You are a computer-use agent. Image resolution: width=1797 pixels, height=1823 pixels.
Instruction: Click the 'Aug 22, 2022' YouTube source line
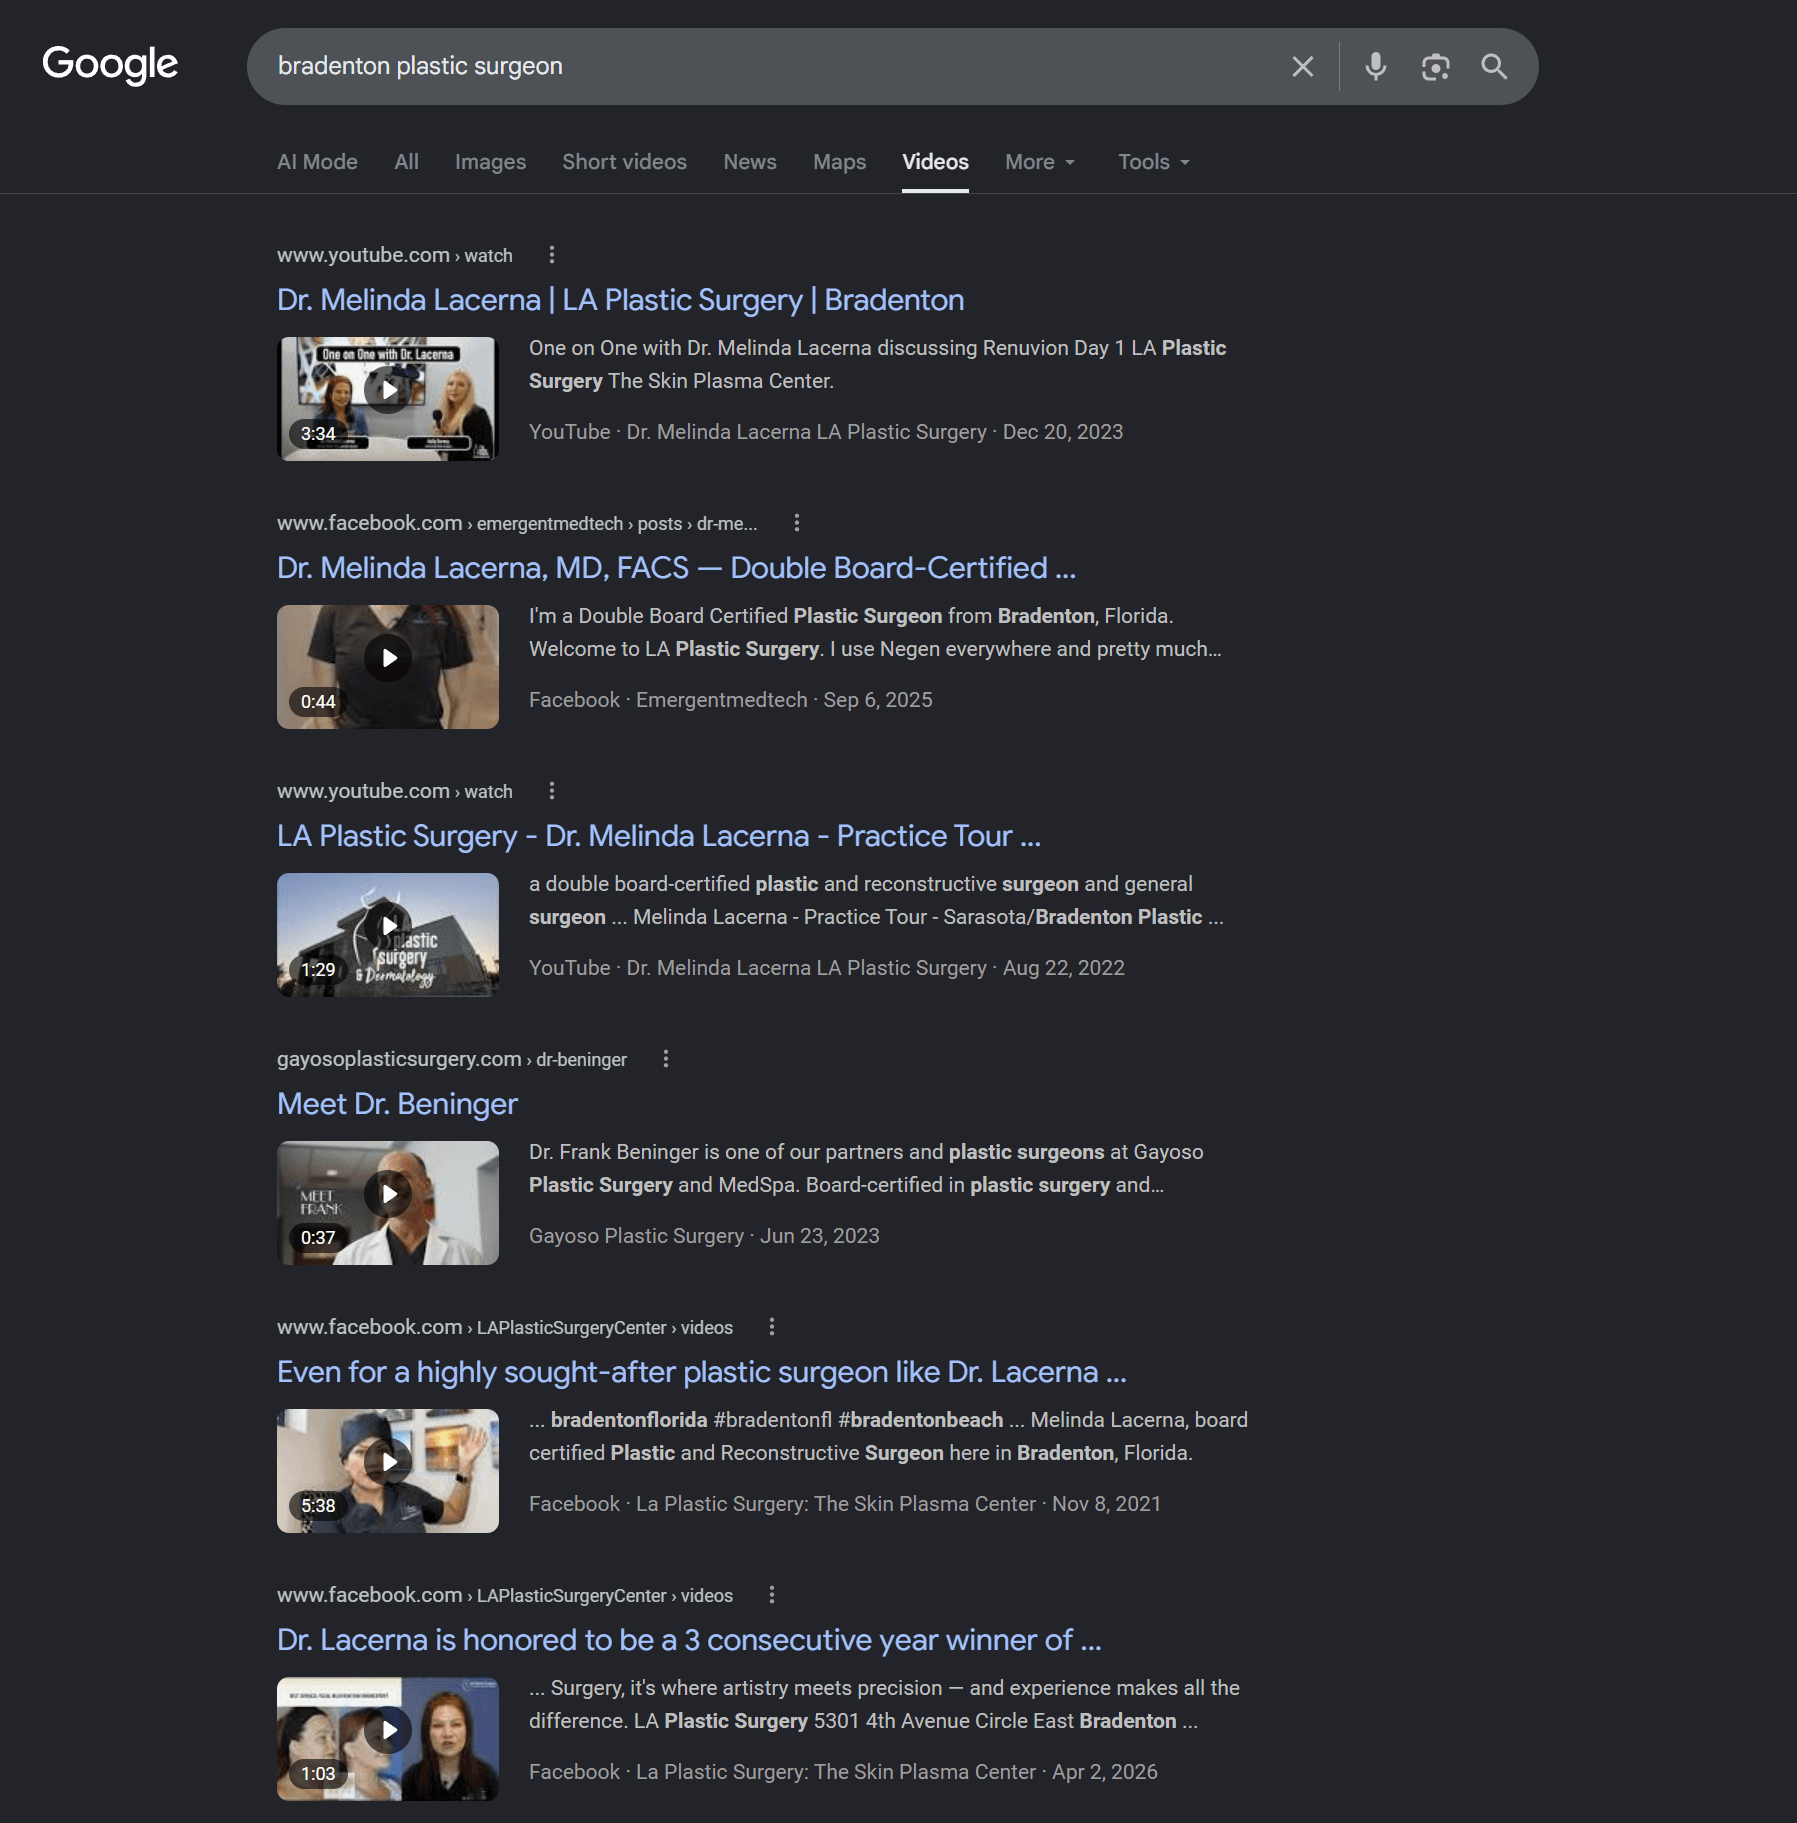827,968
